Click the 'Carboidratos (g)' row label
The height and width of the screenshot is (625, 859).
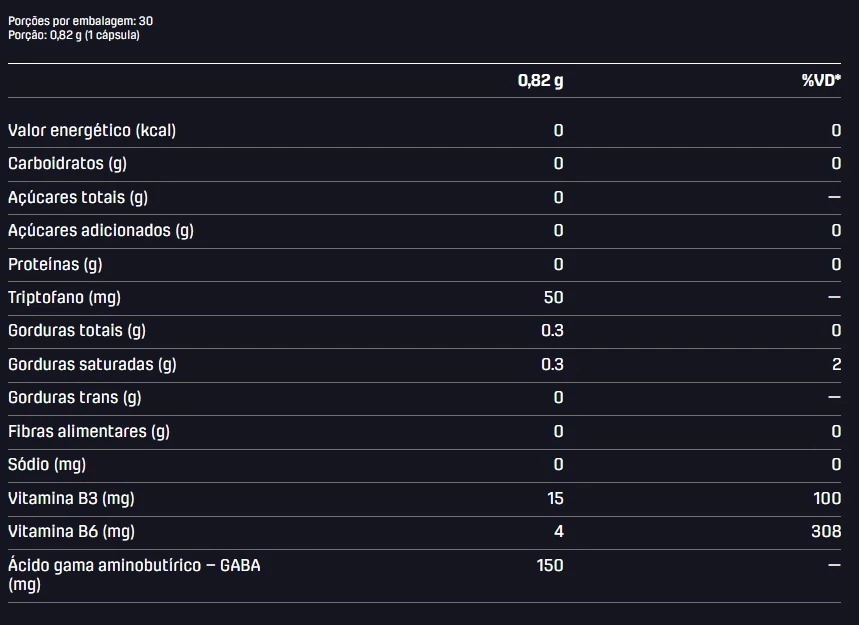tap(67, 163)
